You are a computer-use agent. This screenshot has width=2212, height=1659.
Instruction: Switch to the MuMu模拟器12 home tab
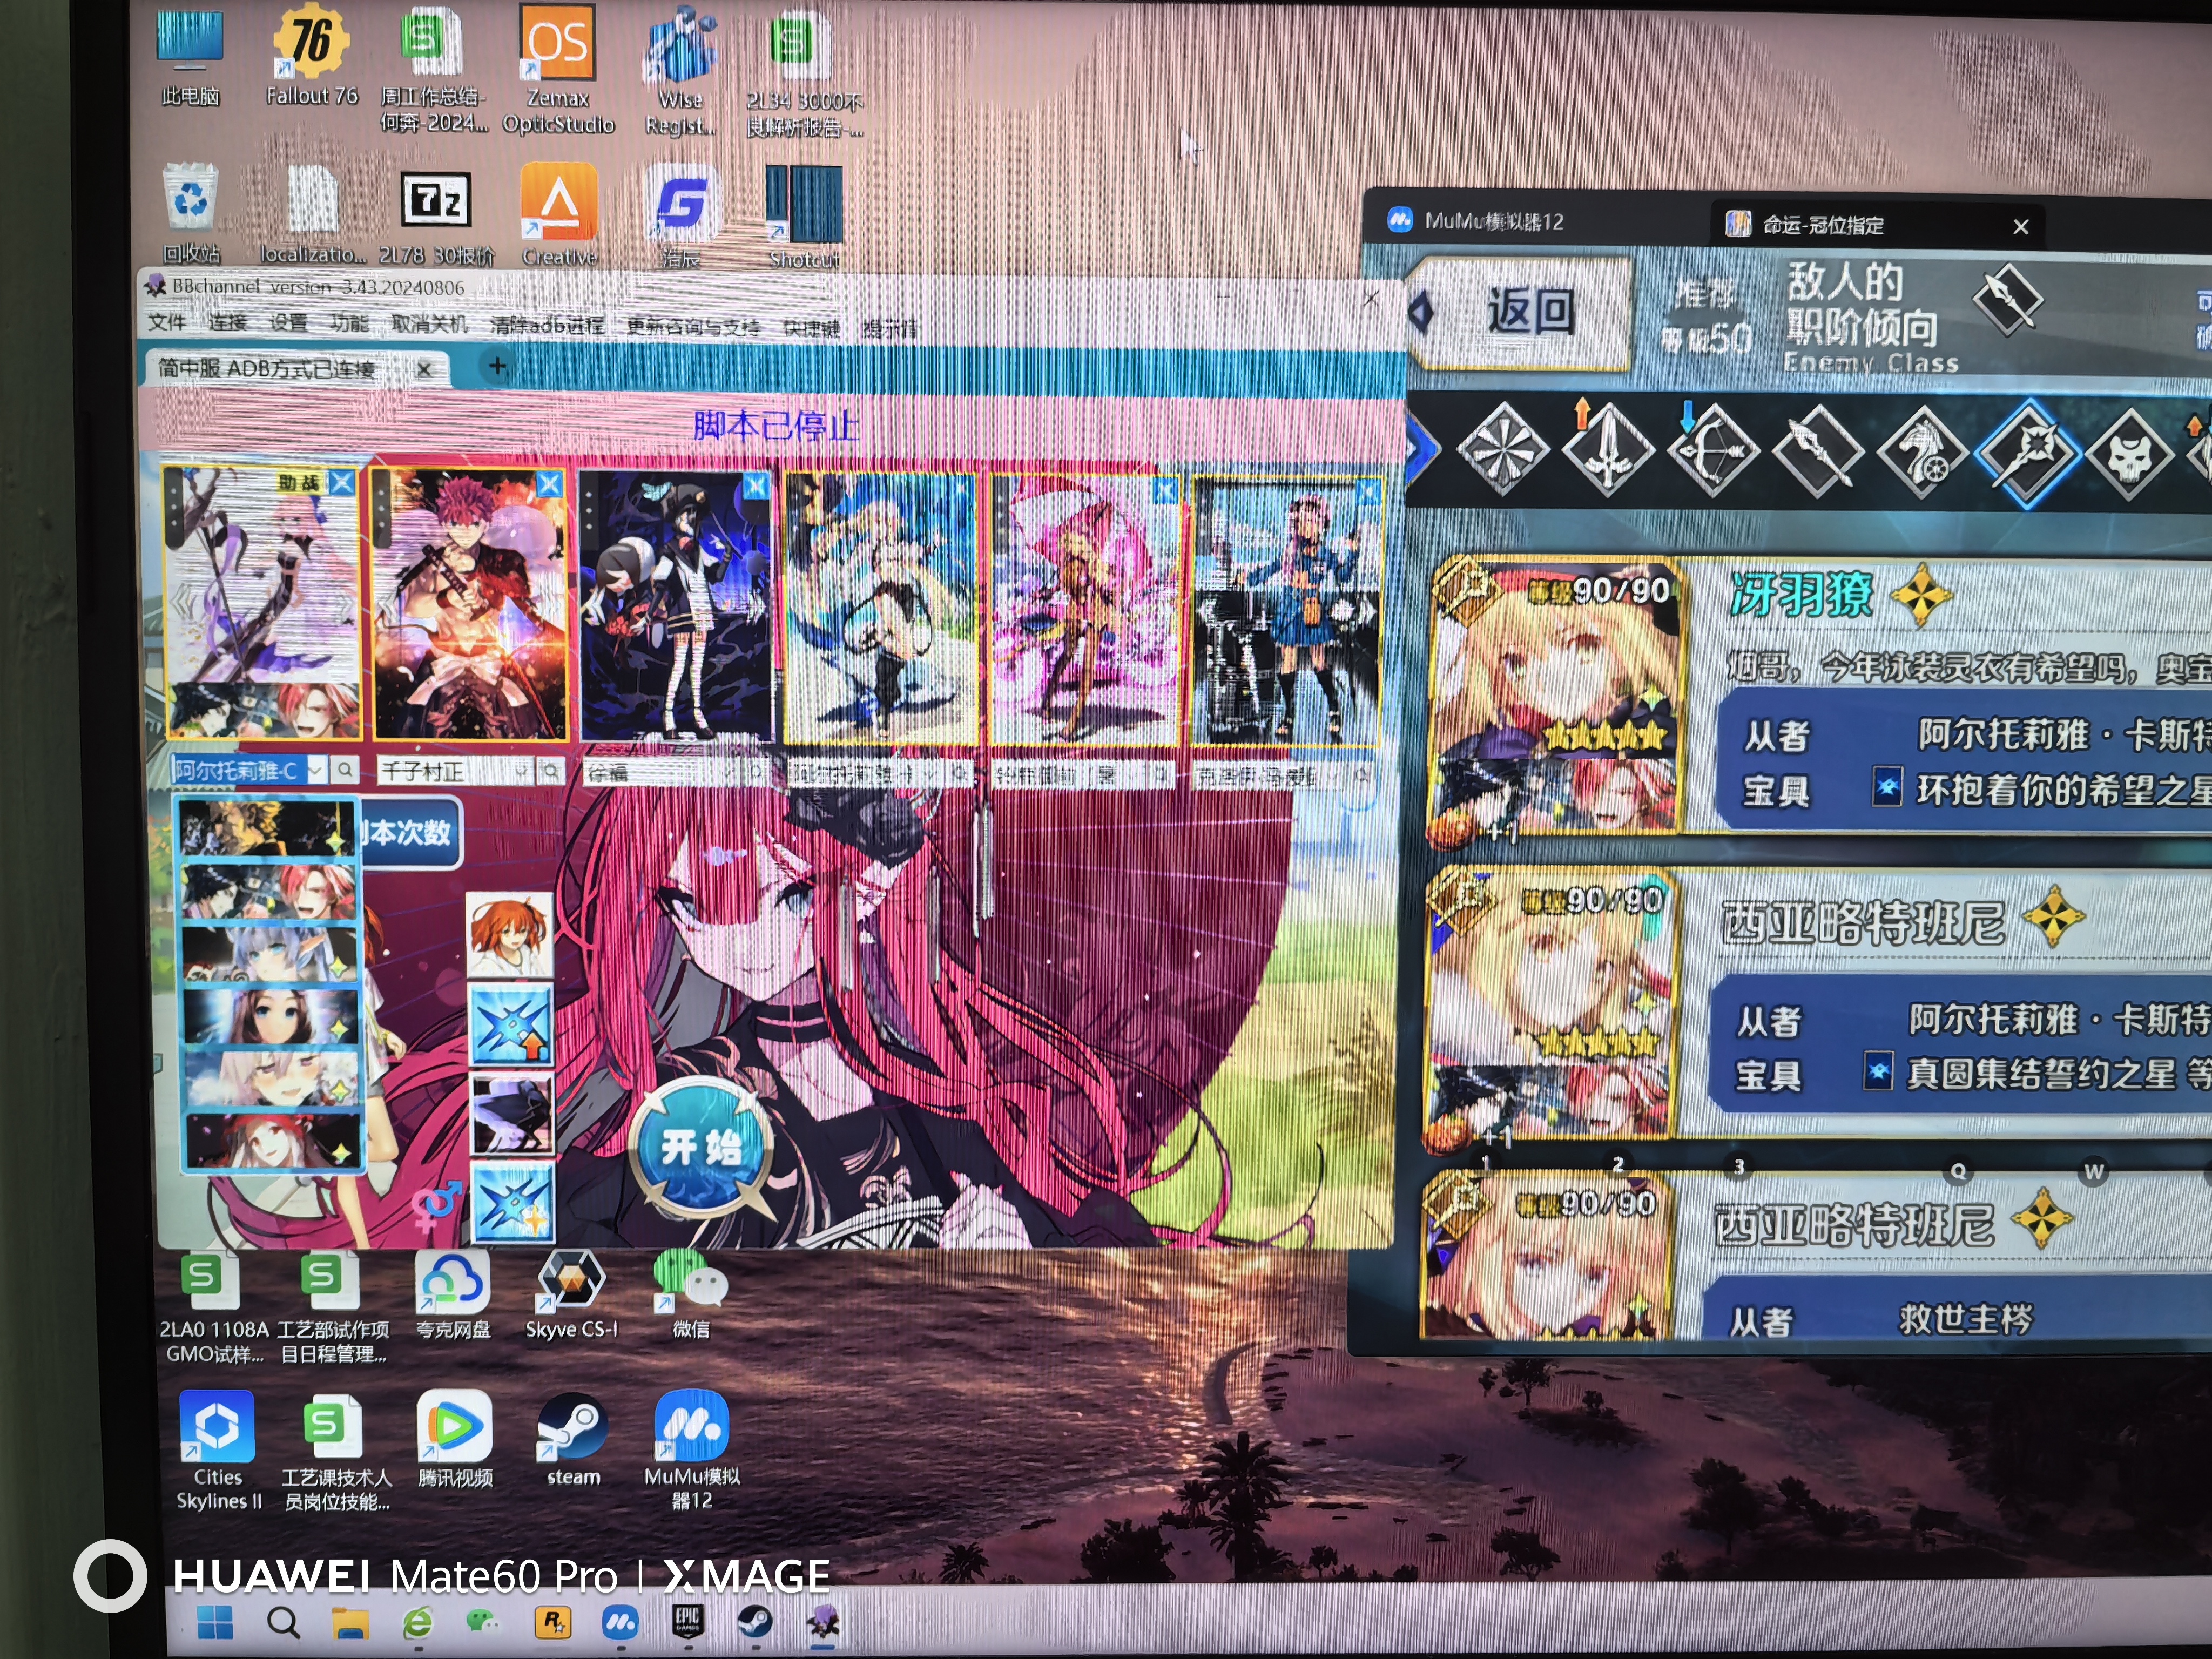click(1477, 221)
